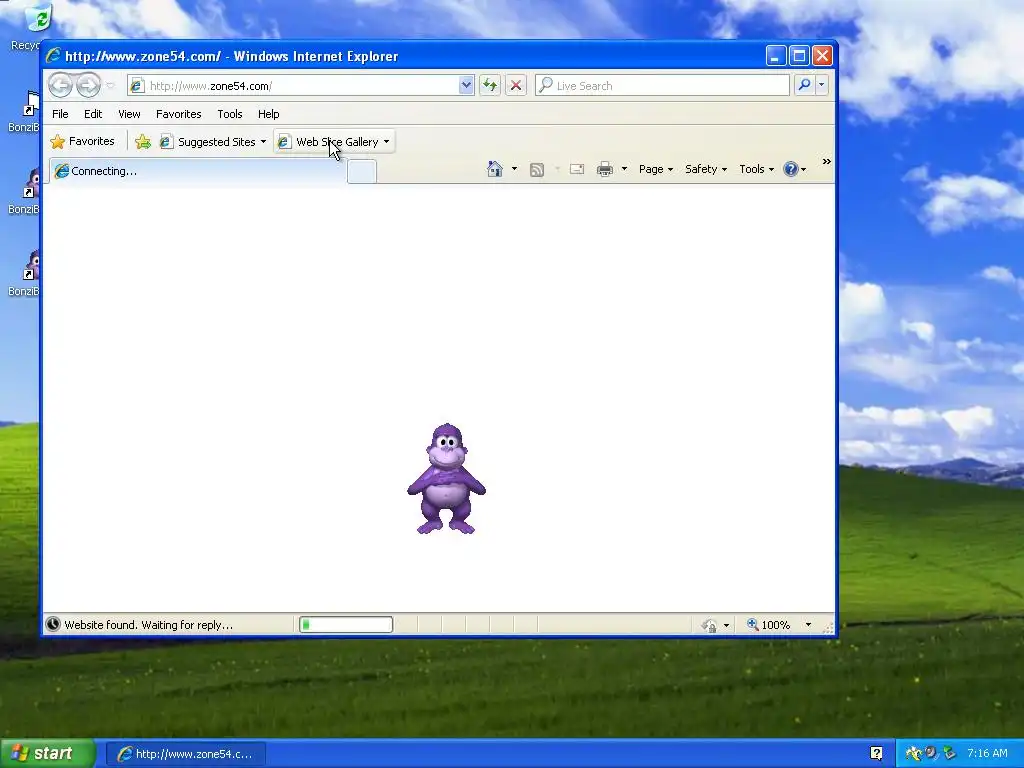Open the Favorites menu in menu bar
The image size is (1024, 768).
[x=178, y=114]
